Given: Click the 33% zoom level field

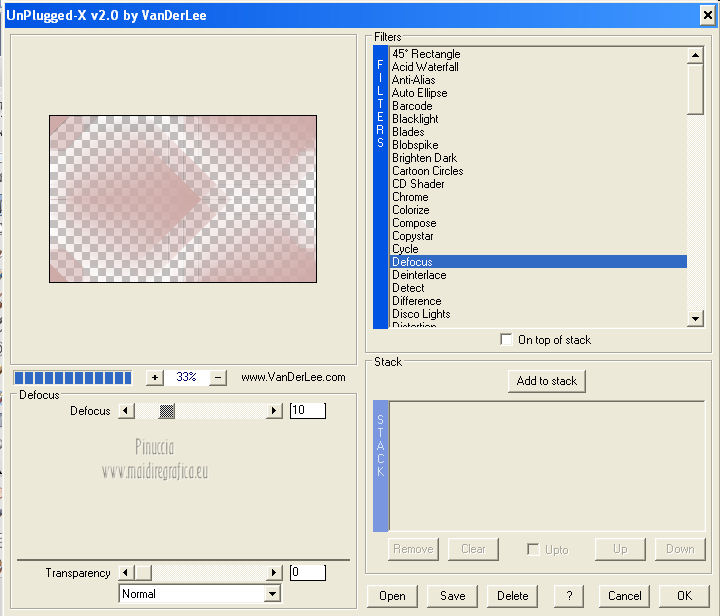Looking at the screenshot, I should [186, 377].
